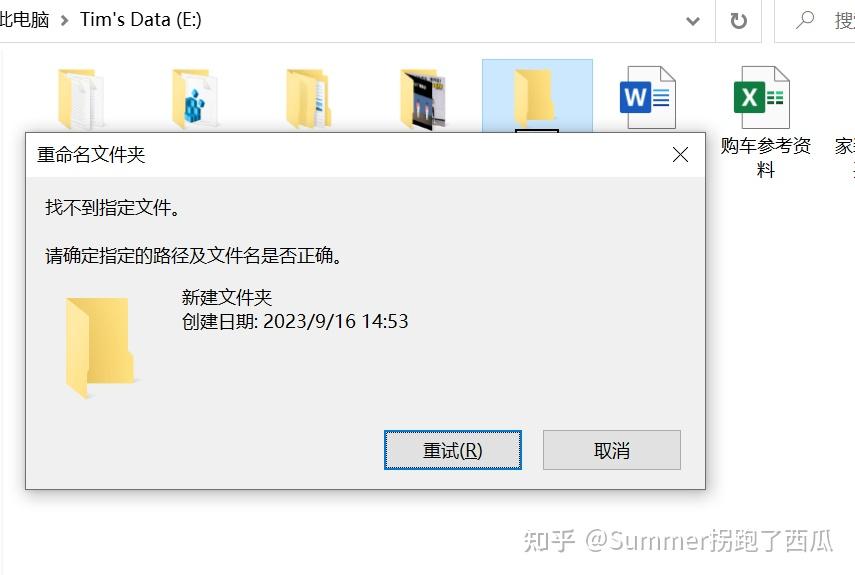Viewport: 855px width, 575px height.
Task: Click Tim's Data (E:) in breadcrumb
Action: (141, 20)
